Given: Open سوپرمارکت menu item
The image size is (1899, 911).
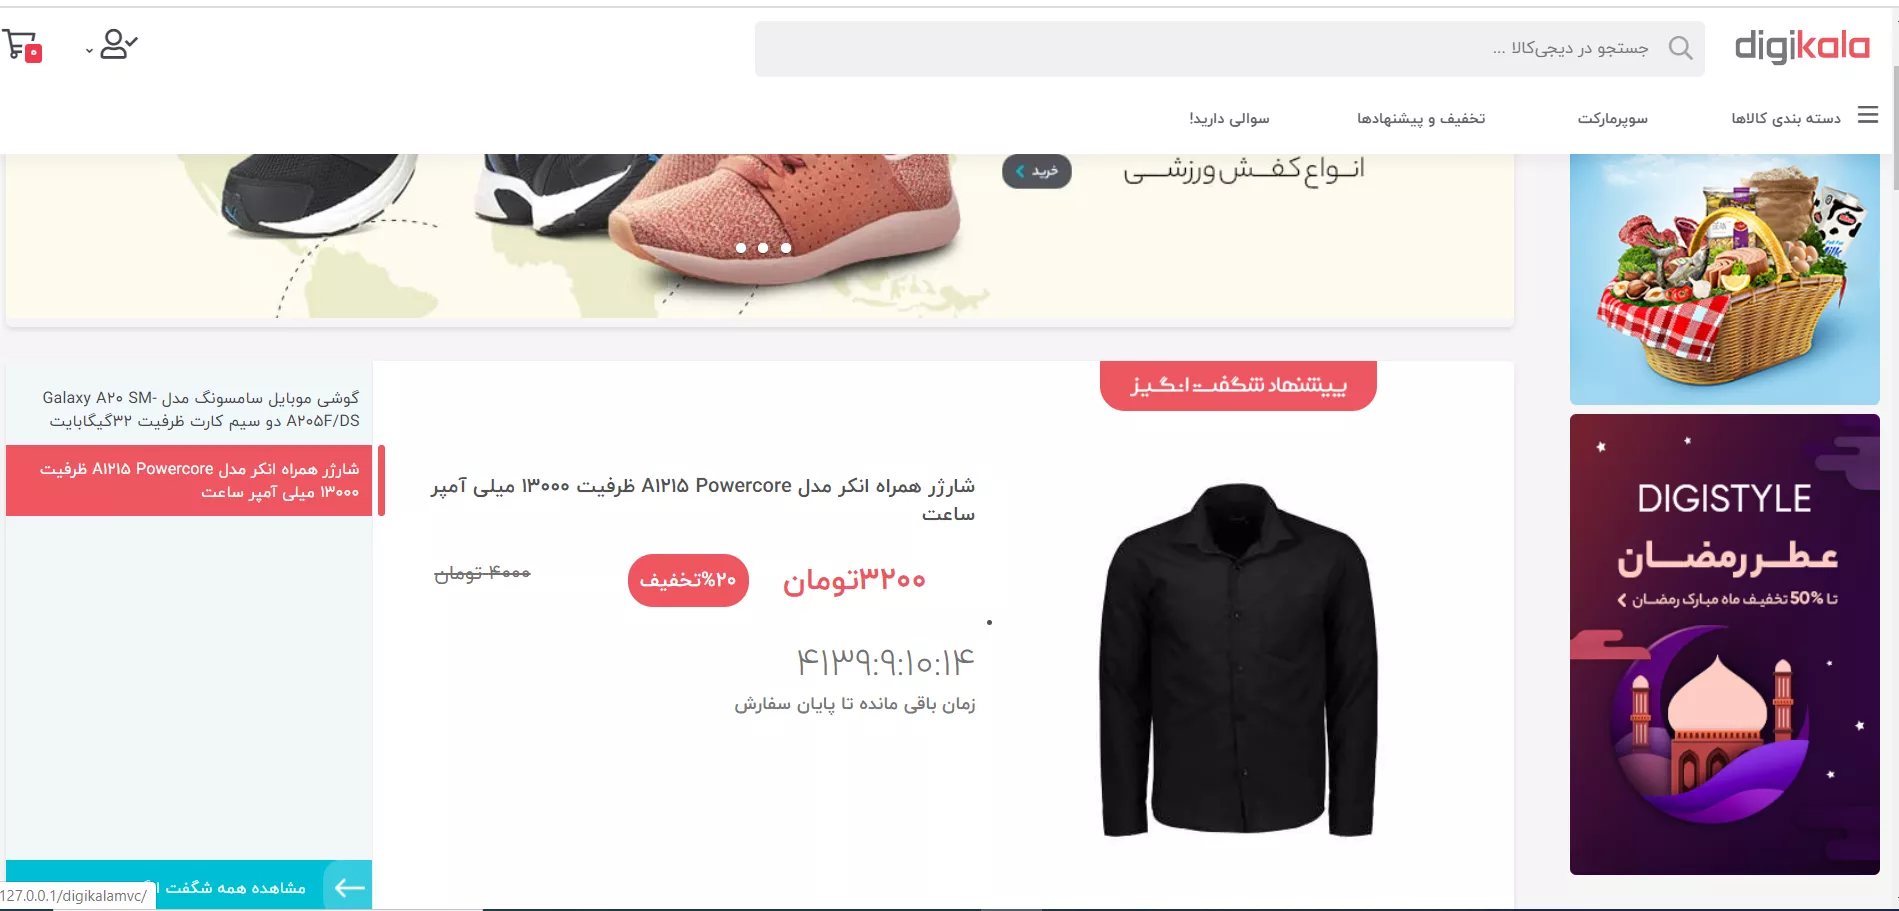Looking at the screenshot, I should point(1613,118).
